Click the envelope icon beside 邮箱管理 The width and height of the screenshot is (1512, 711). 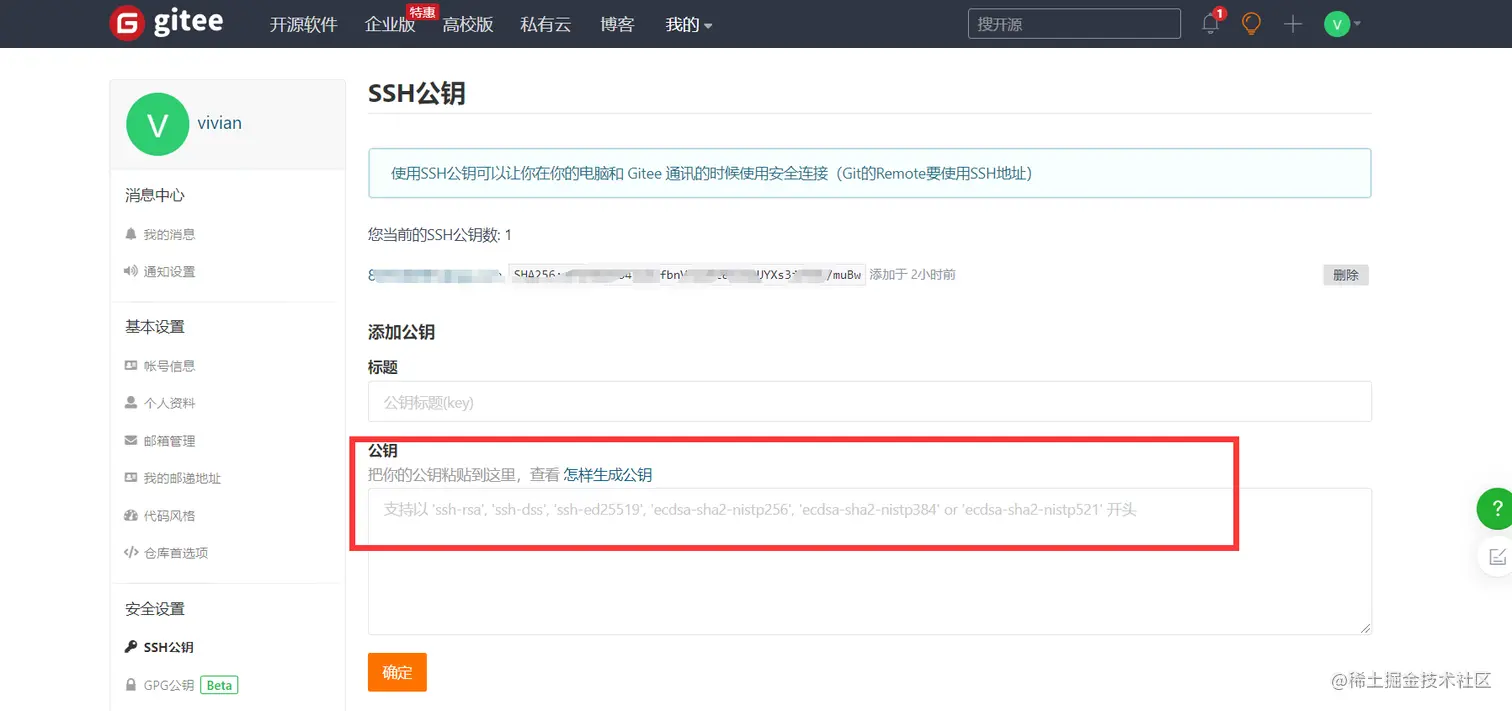pyautogui.click(x=130, y=441)
